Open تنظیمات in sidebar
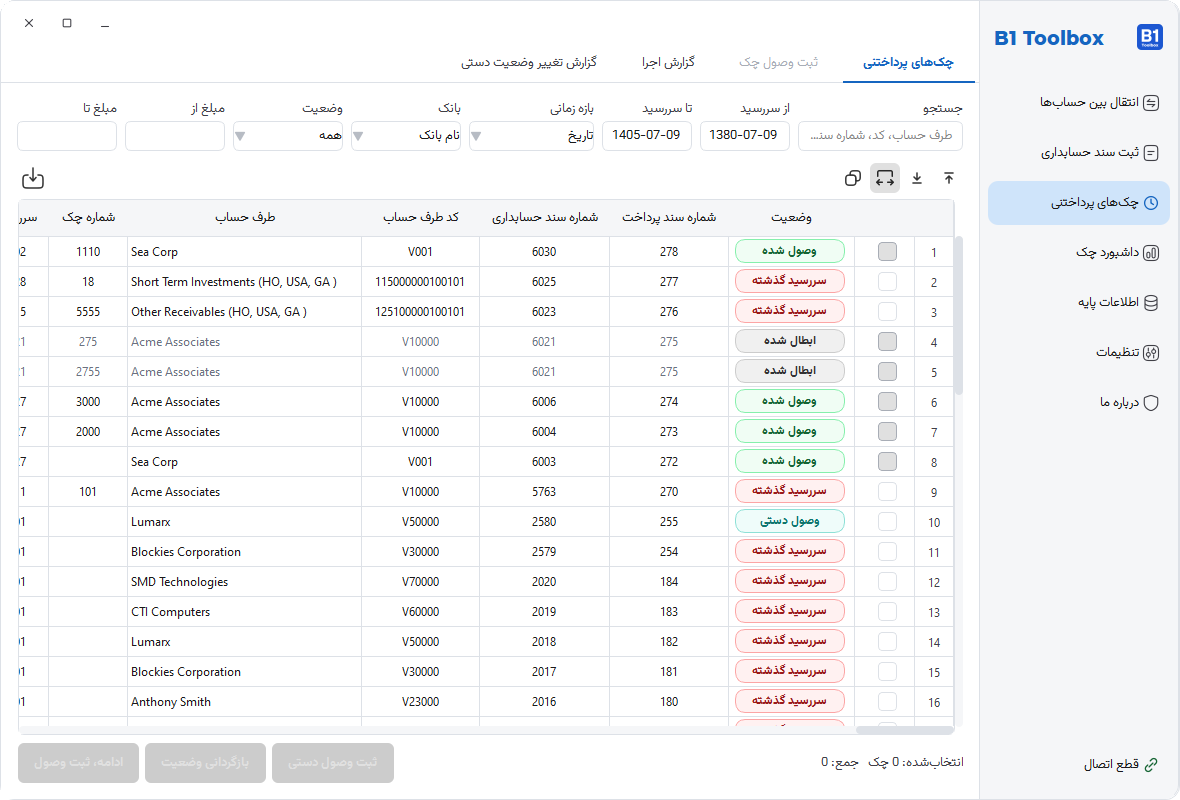This screenshot has height=800, width=1180. (1079, 353)
